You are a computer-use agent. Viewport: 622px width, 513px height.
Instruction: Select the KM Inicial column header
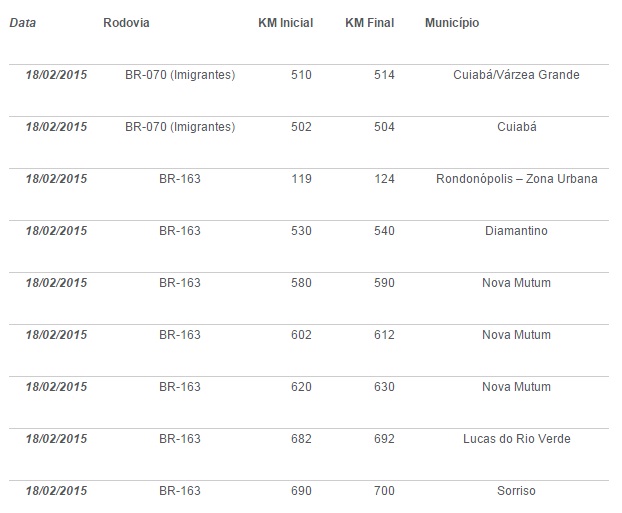tap(285, 23)
